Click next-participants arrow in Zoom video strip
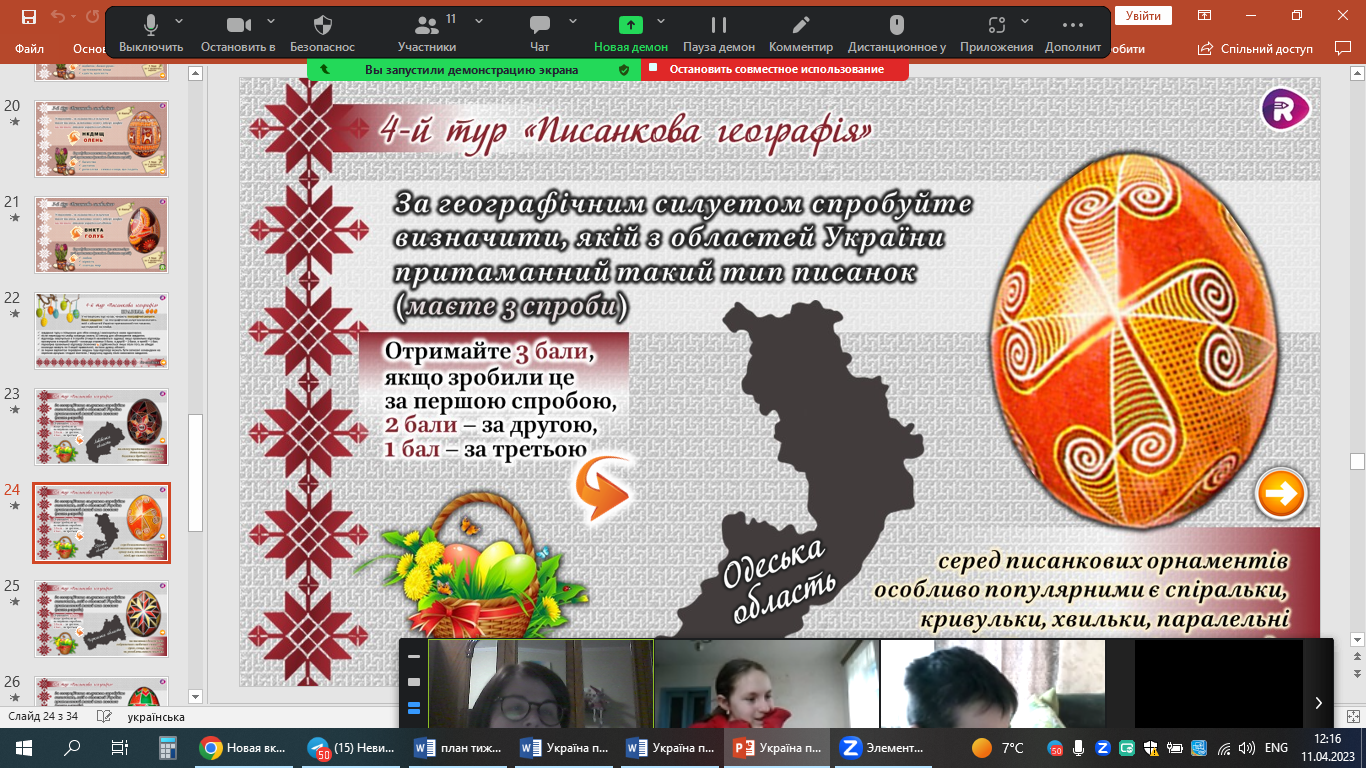The image size is (1366, 768). pyautogui.click(x=1318, y=702)
